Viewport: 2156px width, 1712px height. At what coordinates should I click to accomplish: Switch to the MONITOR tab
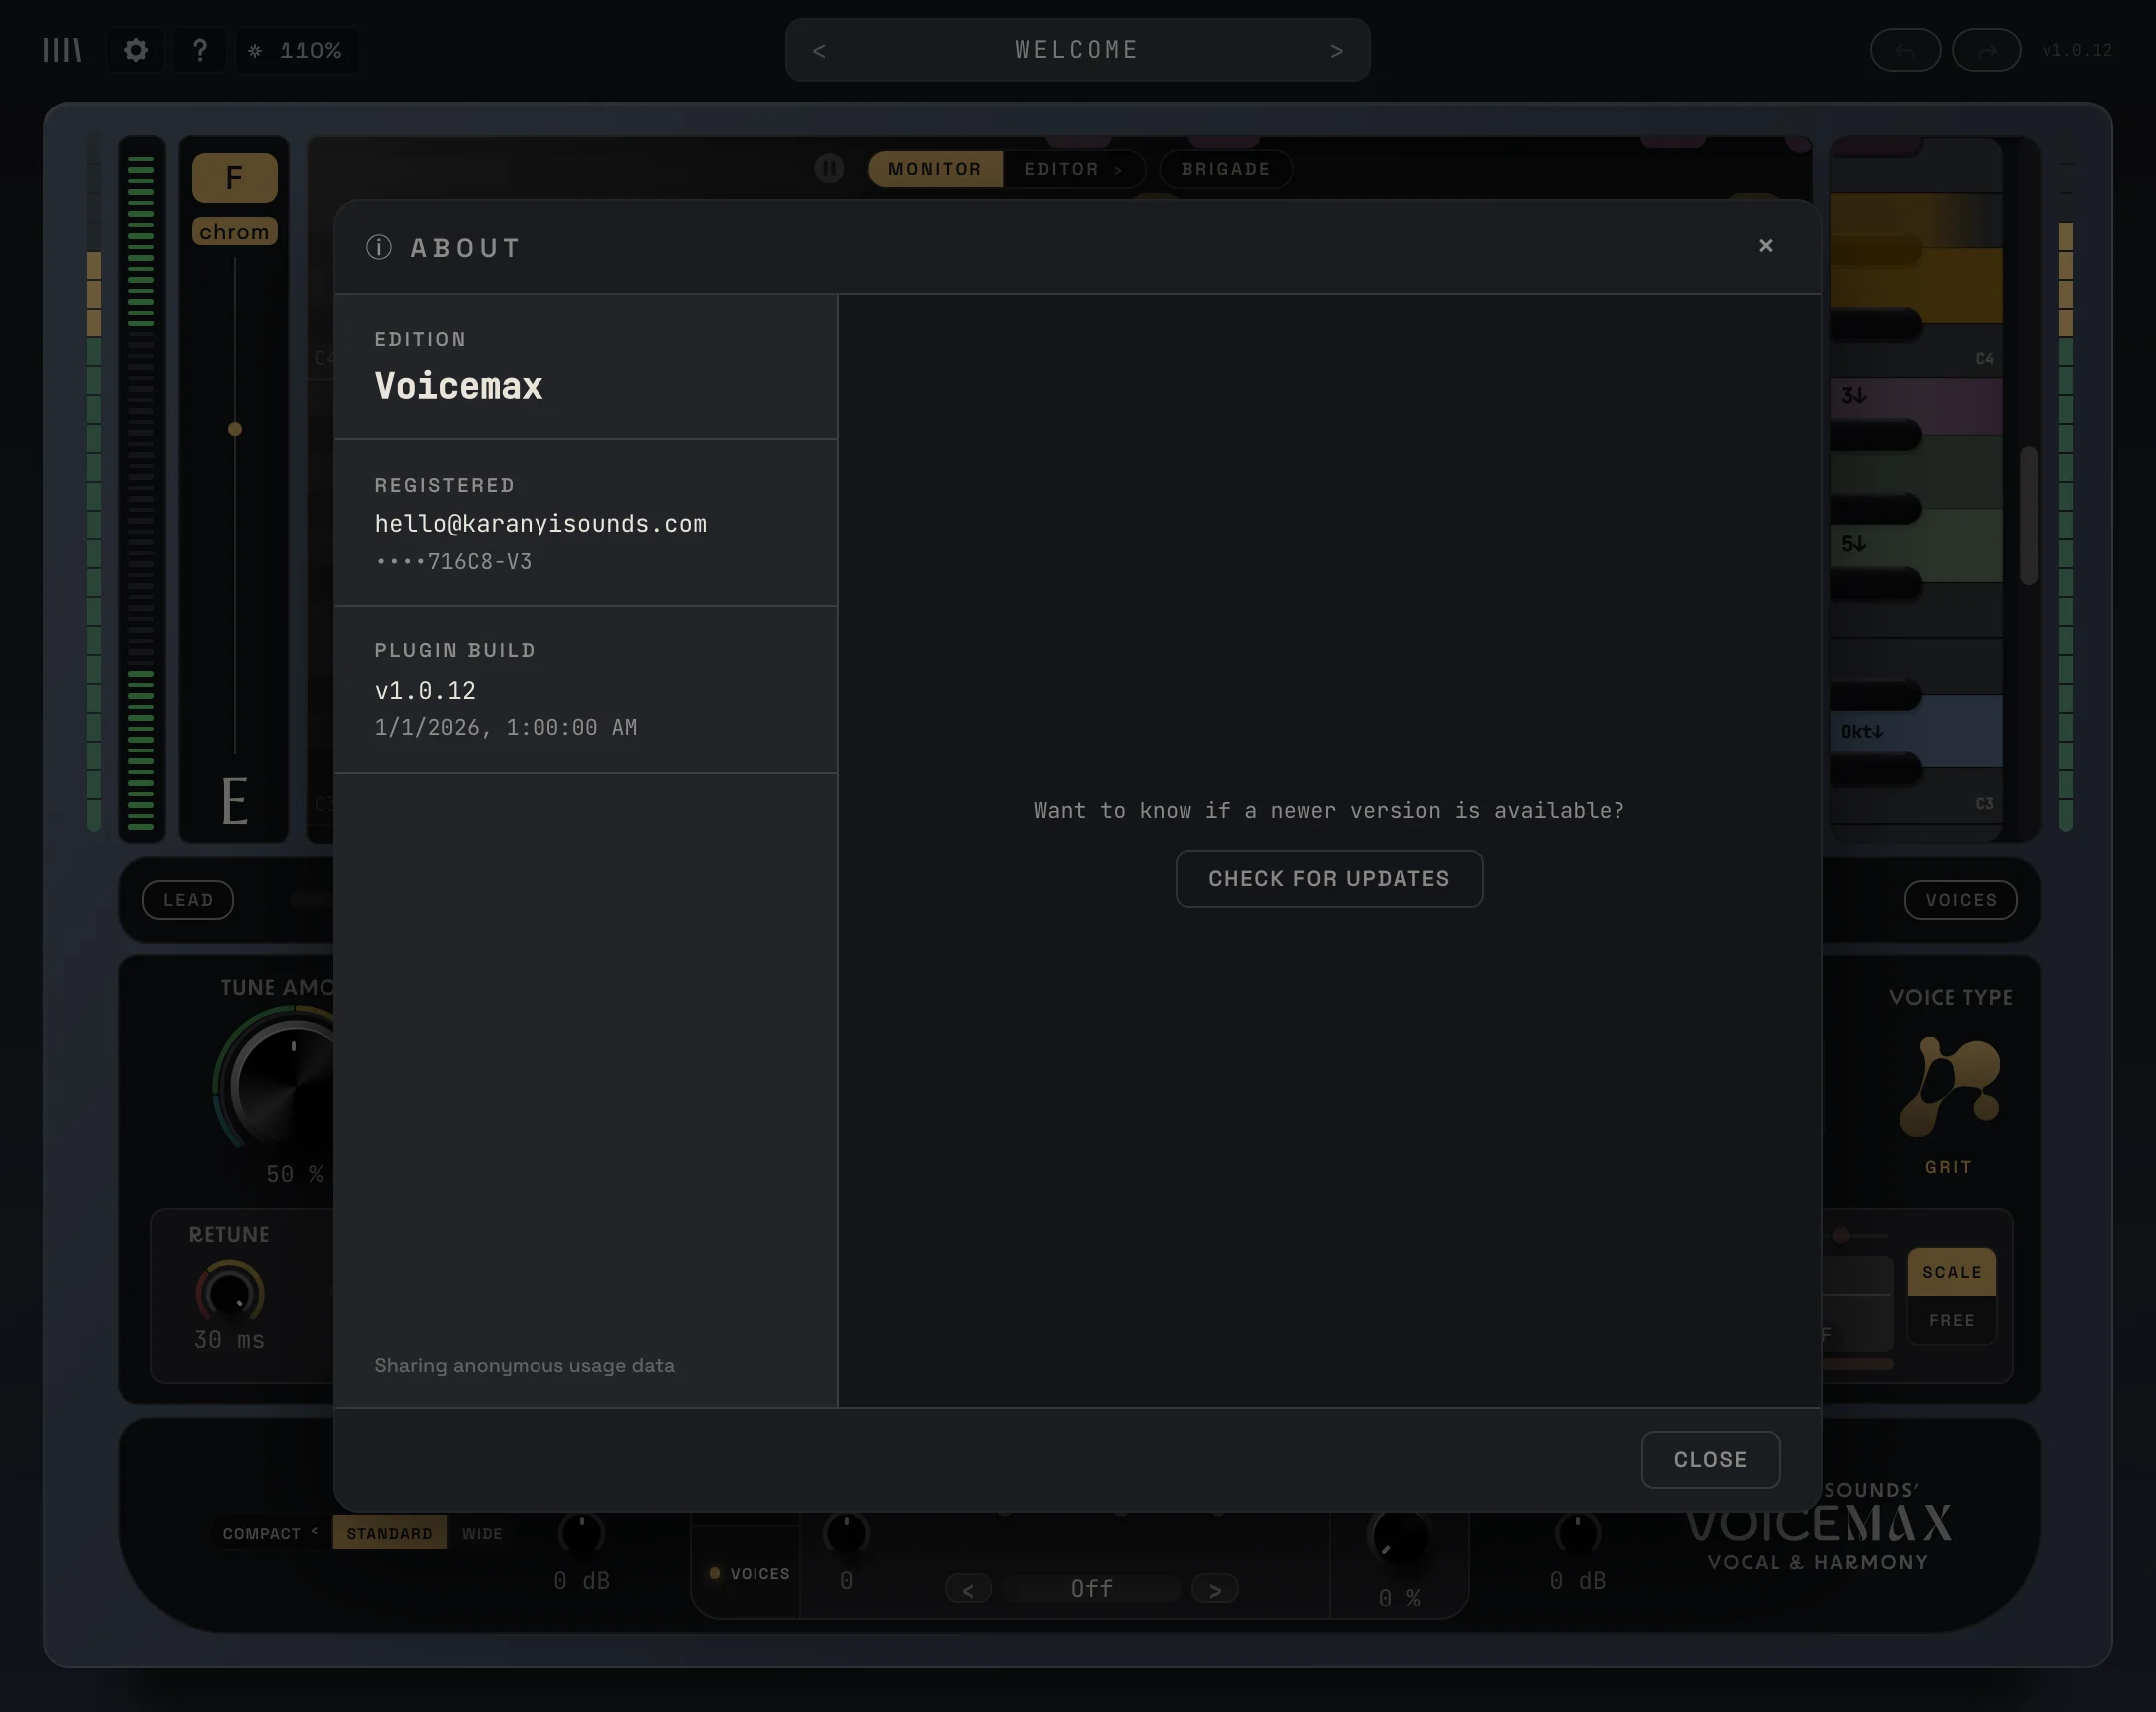point(935,169)
